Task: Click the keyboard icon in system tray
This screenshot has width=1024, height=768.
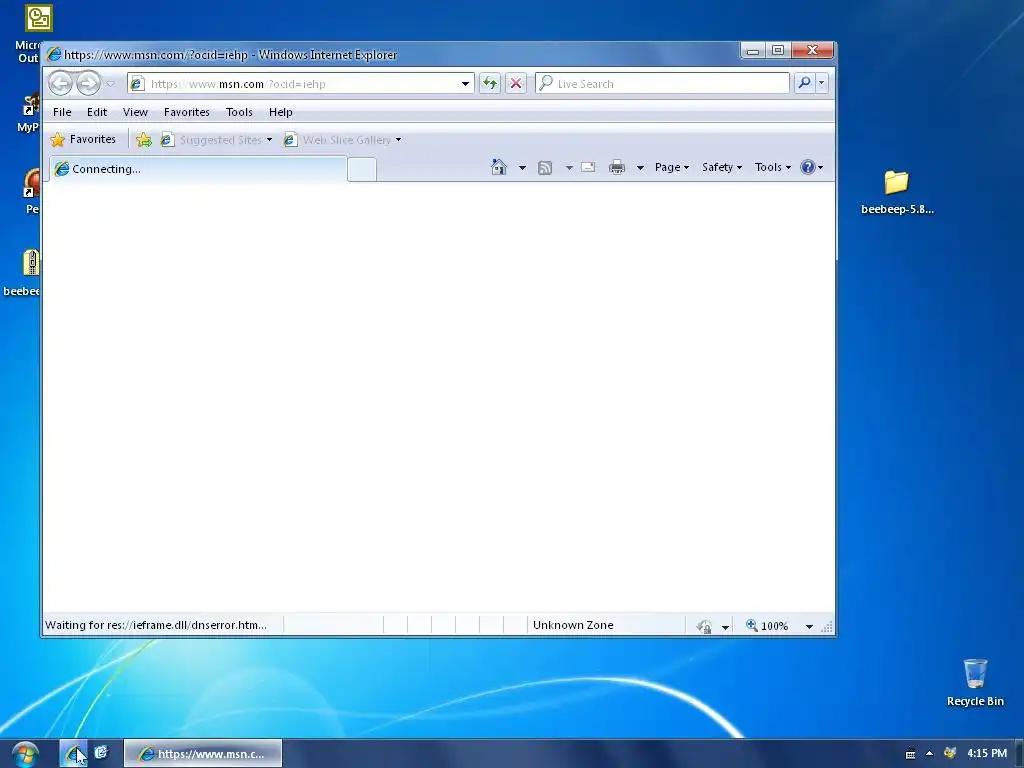Action: click(910, 754)
